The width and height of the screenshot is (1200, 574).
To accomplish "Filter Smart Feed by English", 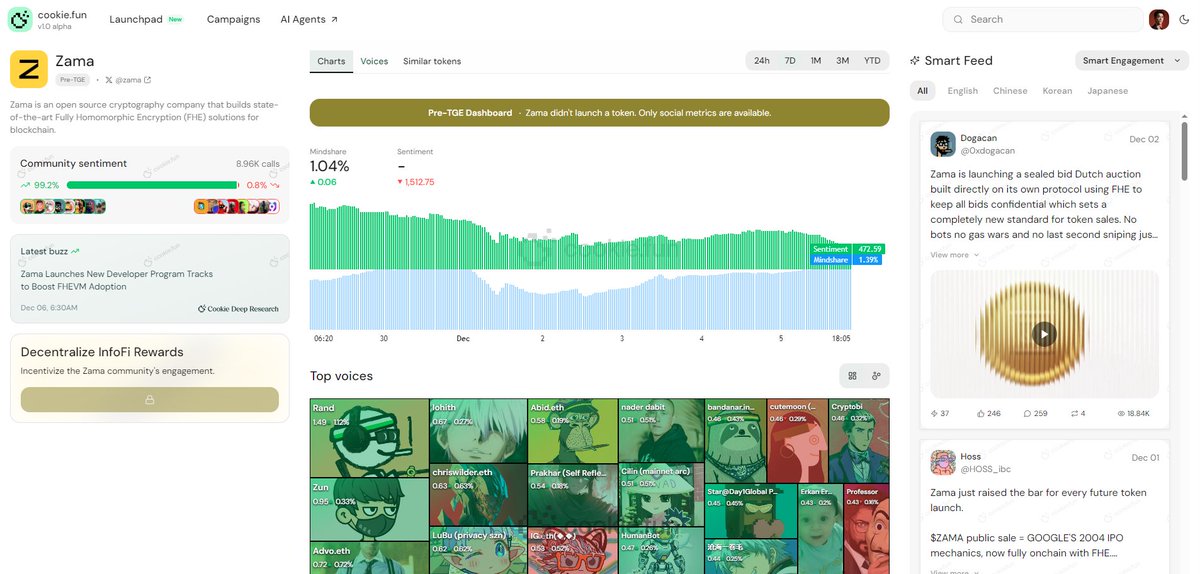I will [x=963, y=91].
